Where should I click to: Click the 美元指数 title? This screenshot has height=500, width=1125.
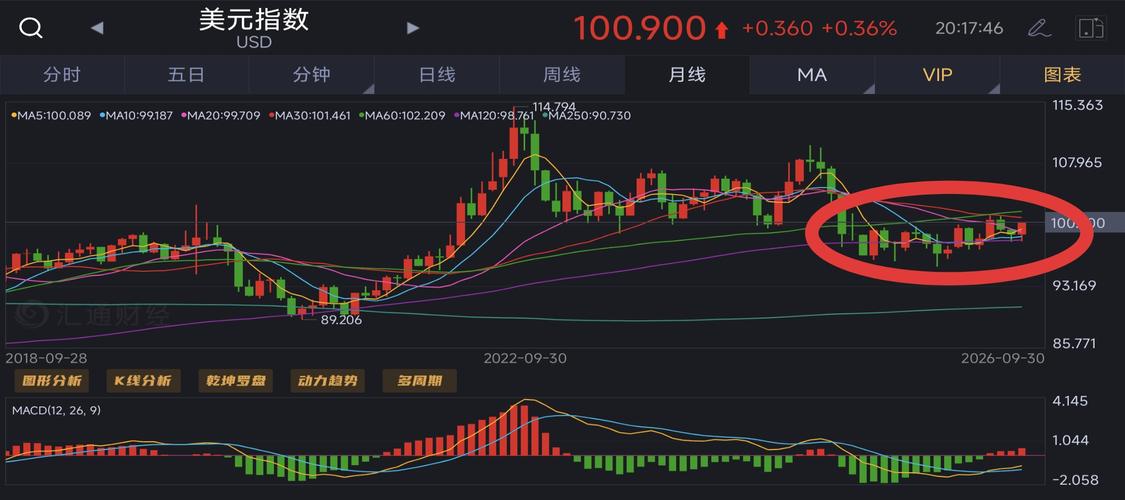click(254, 19)
